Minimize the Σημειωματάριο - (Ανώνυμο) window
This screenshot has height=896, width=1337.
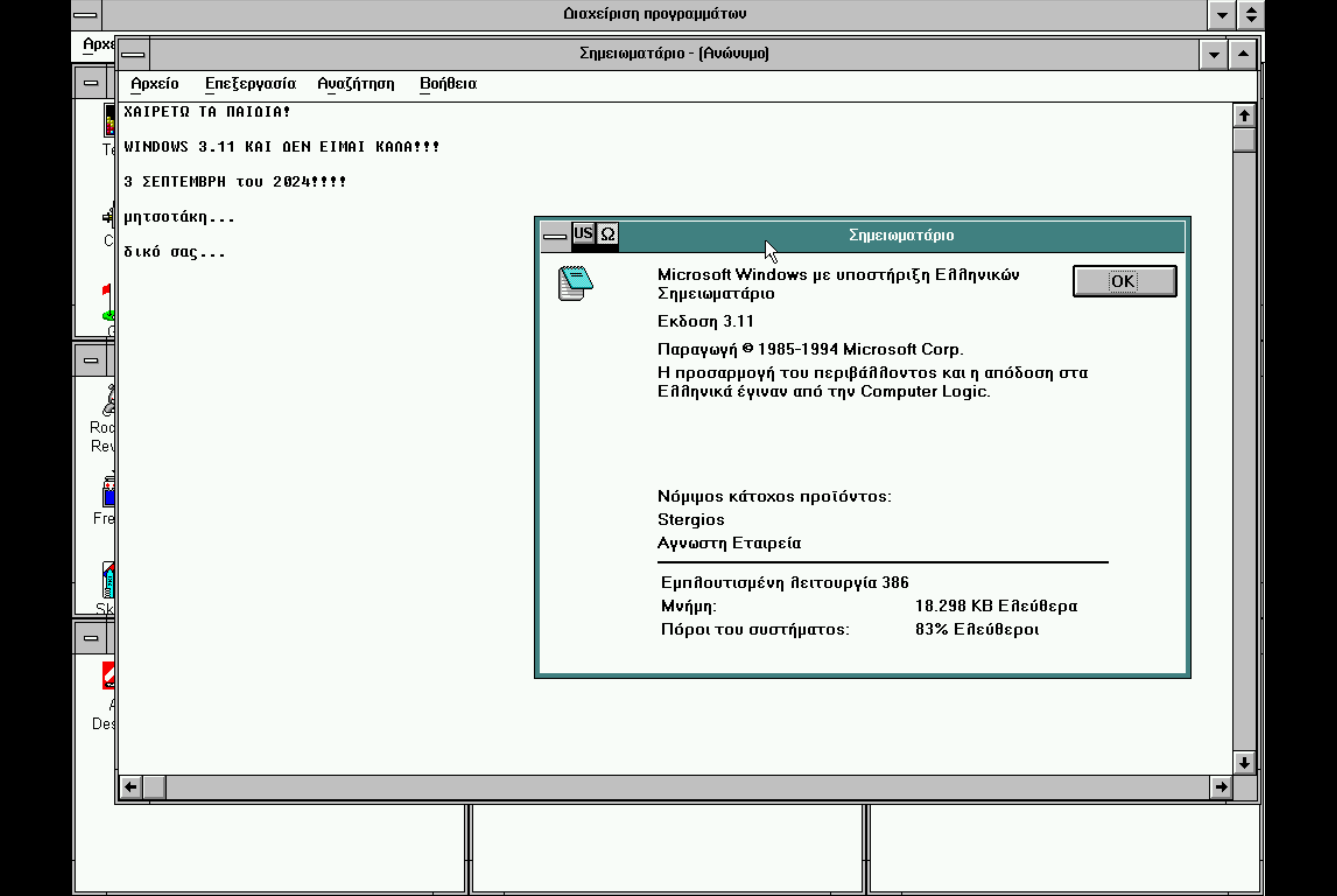pyautogui.click(x=1214, y=54)
